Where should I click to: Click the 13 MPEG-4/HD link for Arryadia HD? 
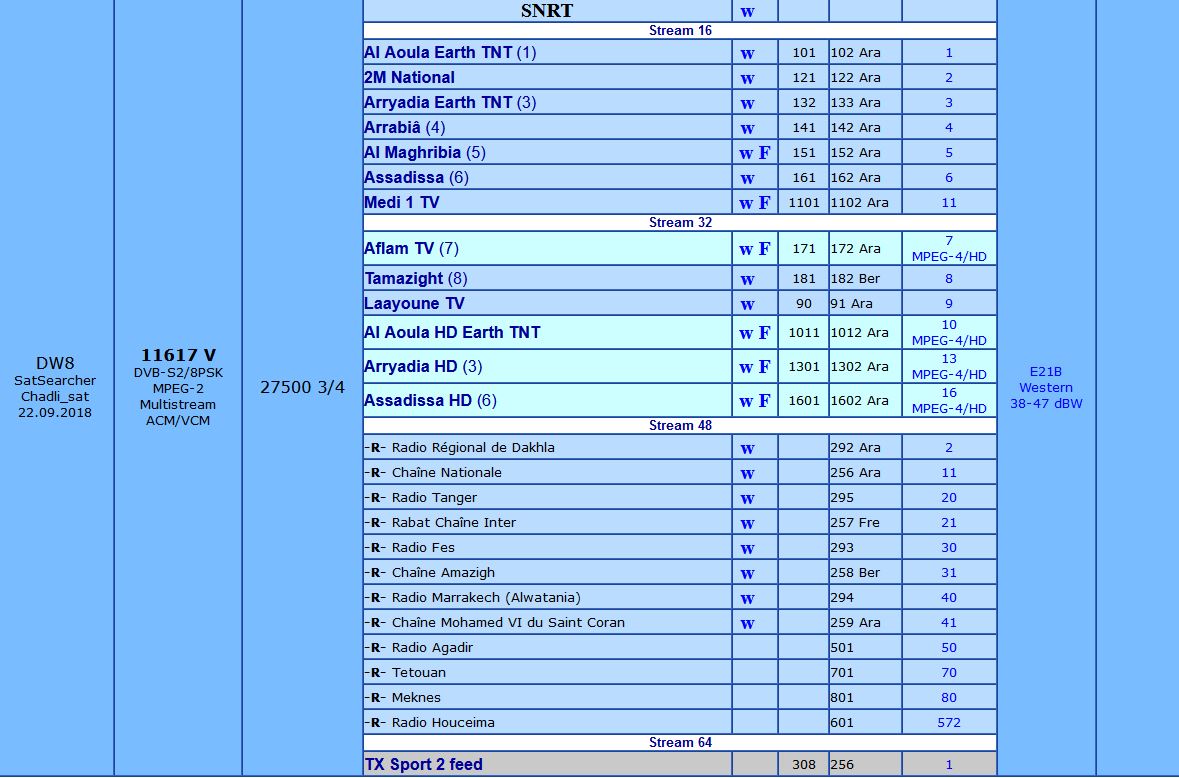pyautogui.click(x=949, y=367)
